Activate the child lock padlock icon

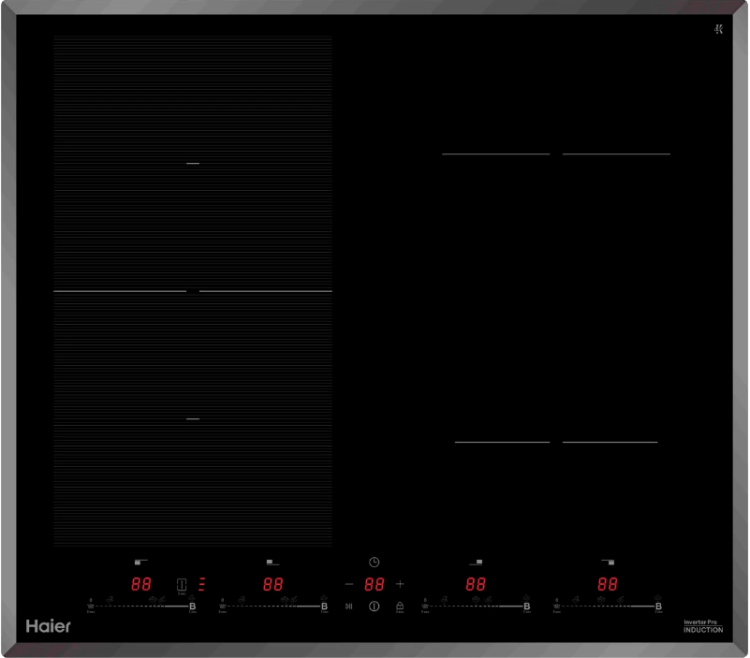[399, 606]
